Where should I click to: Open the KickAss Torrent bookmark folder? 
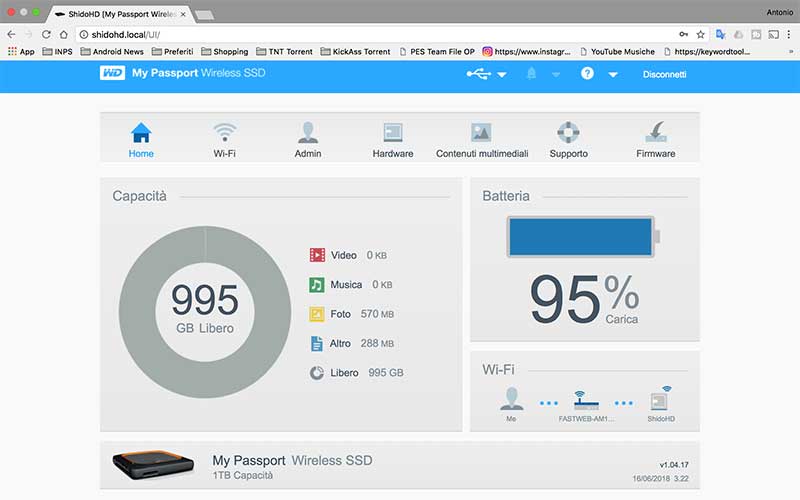pyautogui.click(x=355, y=52)
